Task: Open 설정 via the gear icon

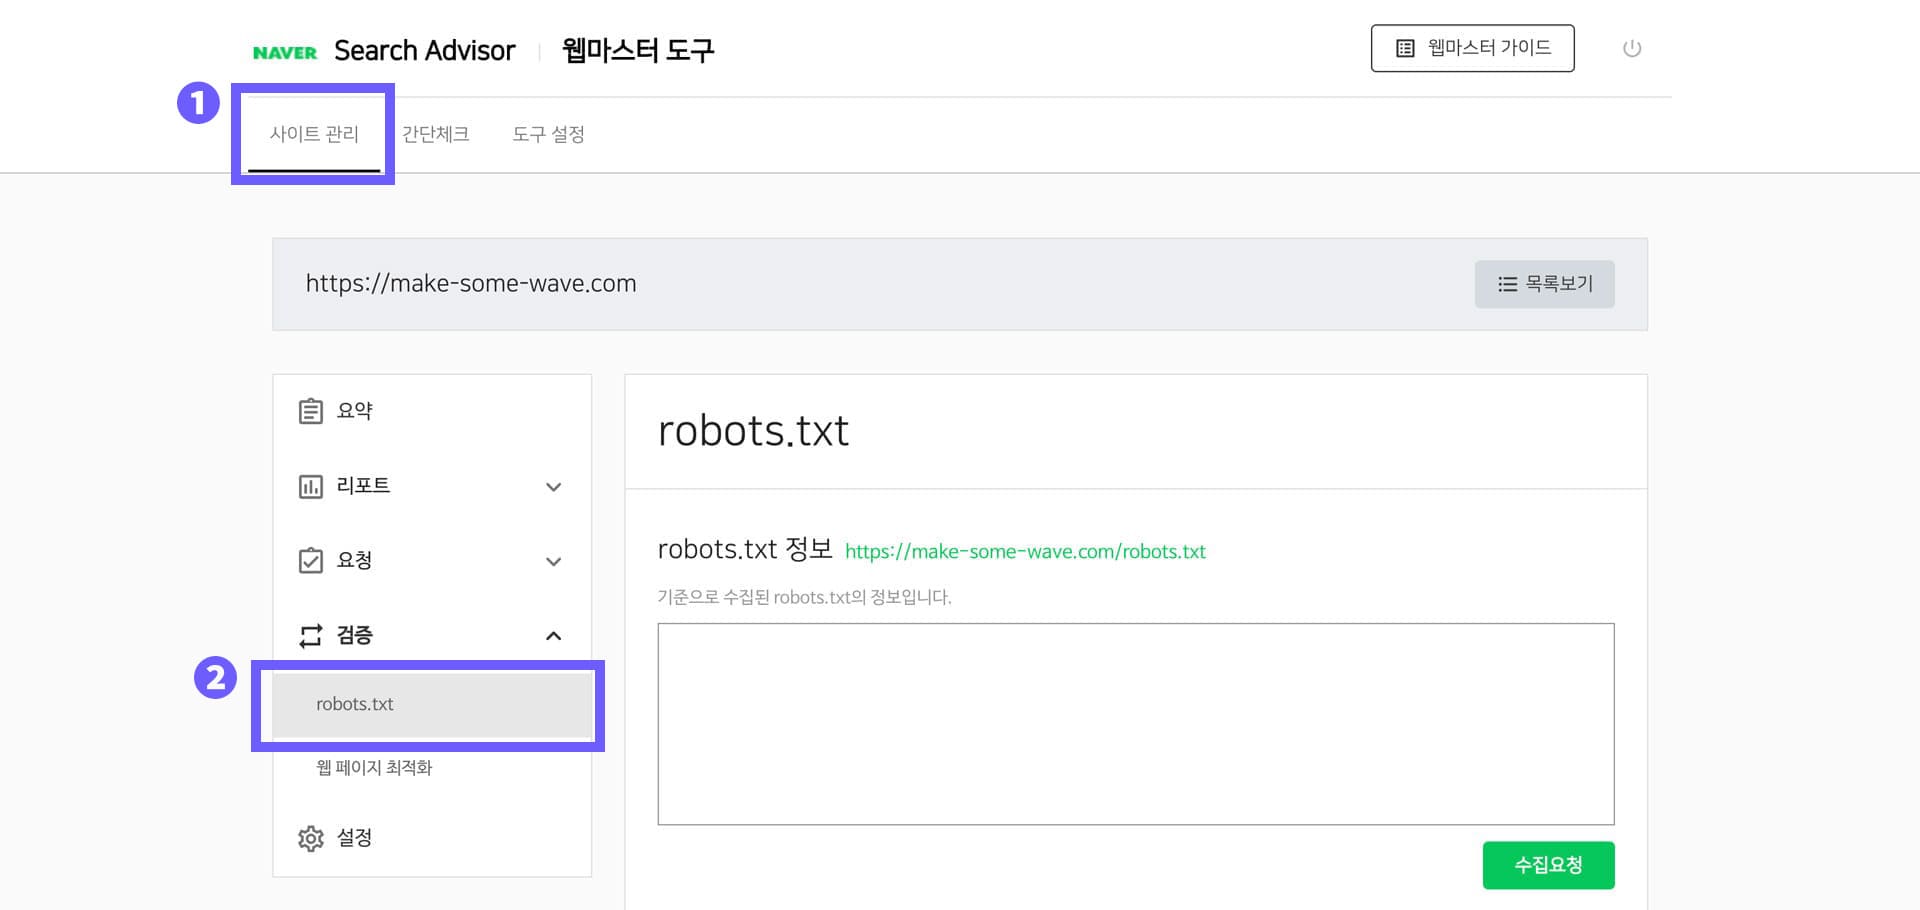Action: tap(311, 838)
